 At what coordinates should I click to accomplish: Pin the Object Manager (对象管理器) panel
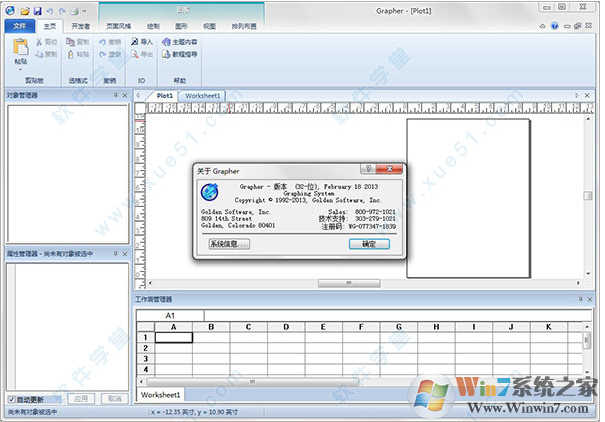click(115, 95)
